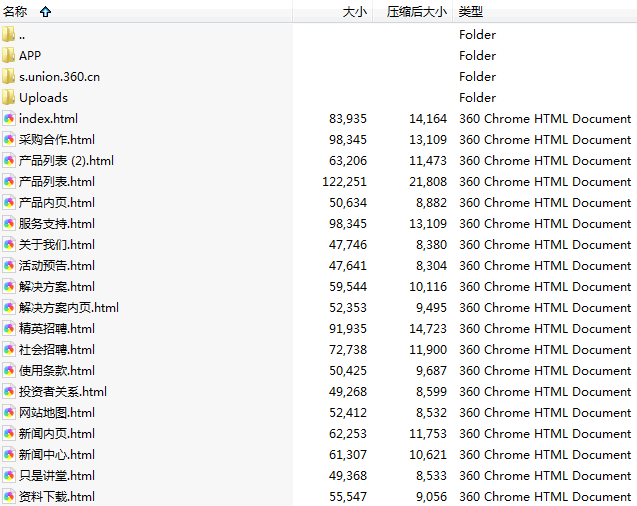Select the file name 资料下载.html
Viewport: 637px width, 506px height.
point(57,497)
